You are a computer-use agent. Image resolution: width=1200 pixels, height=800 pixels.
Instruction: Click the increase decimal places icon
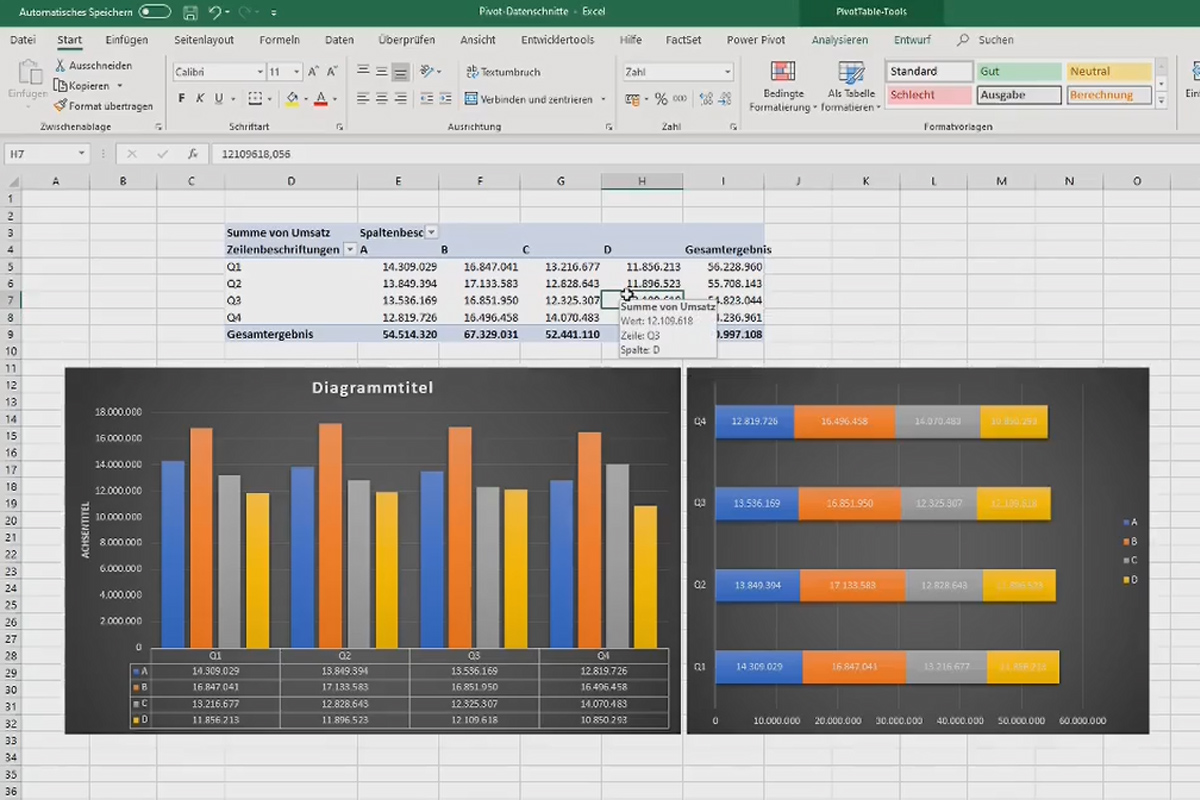706,98
